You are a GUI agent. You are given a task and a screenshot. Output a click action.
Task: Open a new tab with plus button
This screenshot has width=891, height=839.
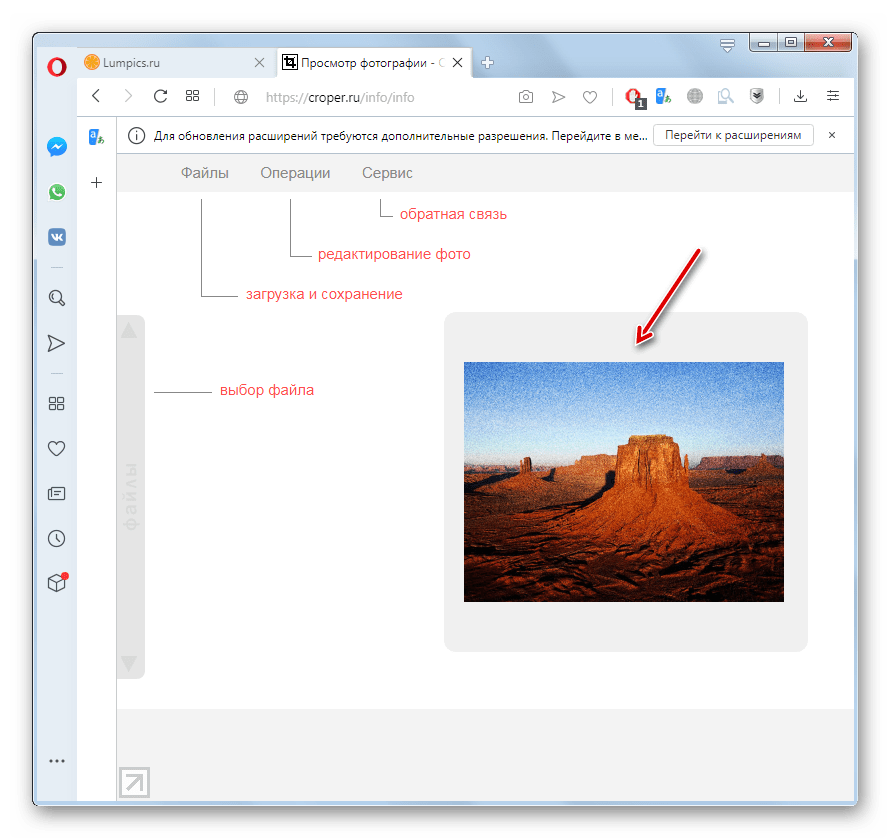click(487, 63)
